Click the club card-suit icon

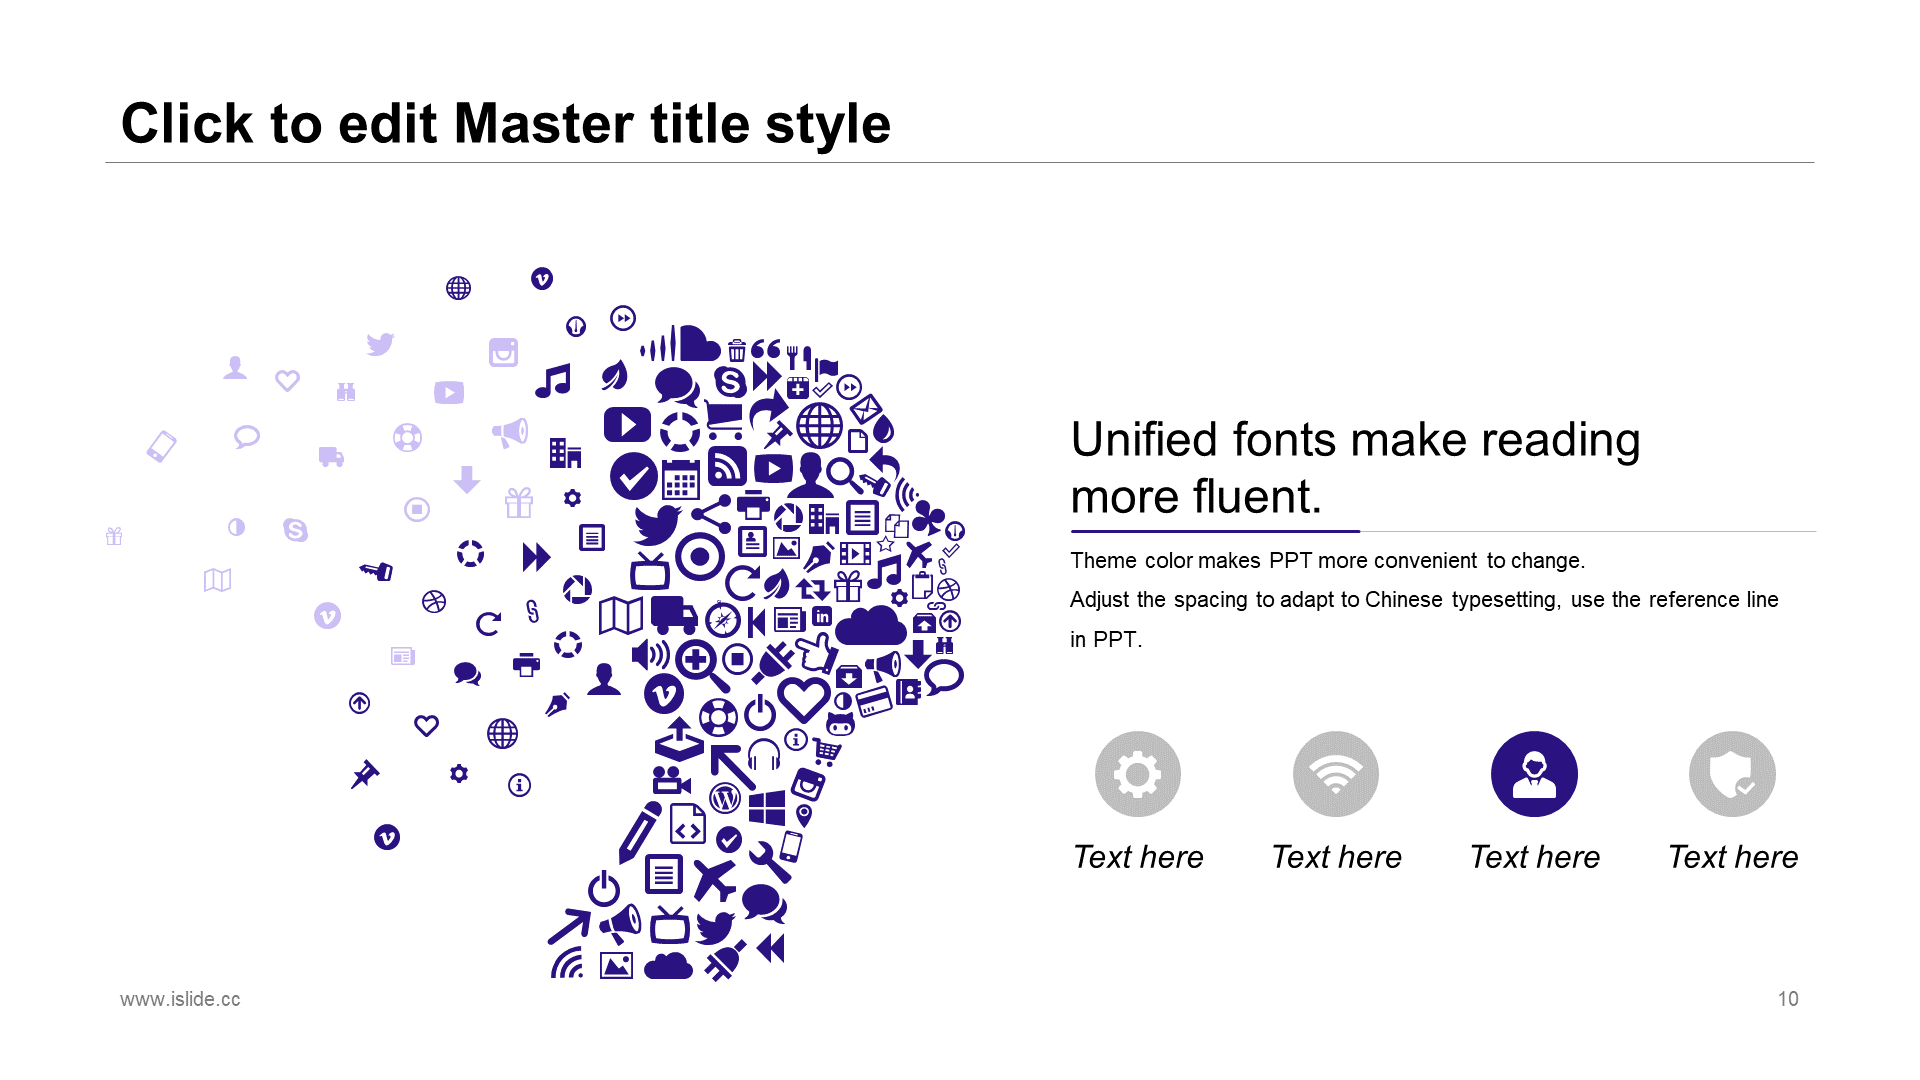pos(928,517)
